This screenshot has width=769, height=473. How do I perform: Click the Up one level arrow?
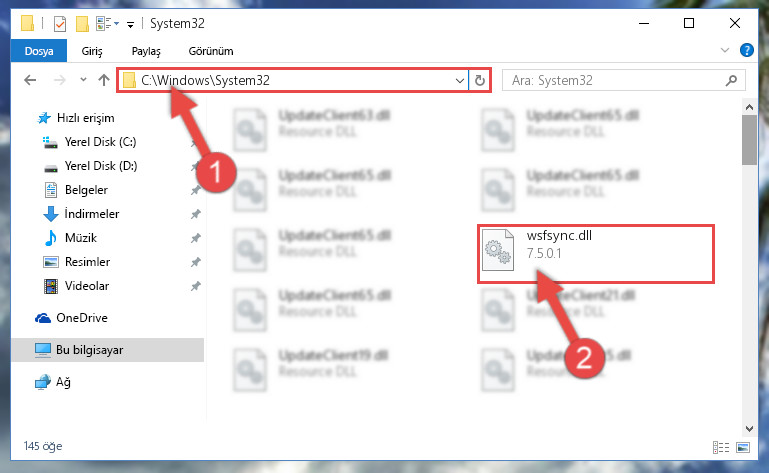[103, 80]
